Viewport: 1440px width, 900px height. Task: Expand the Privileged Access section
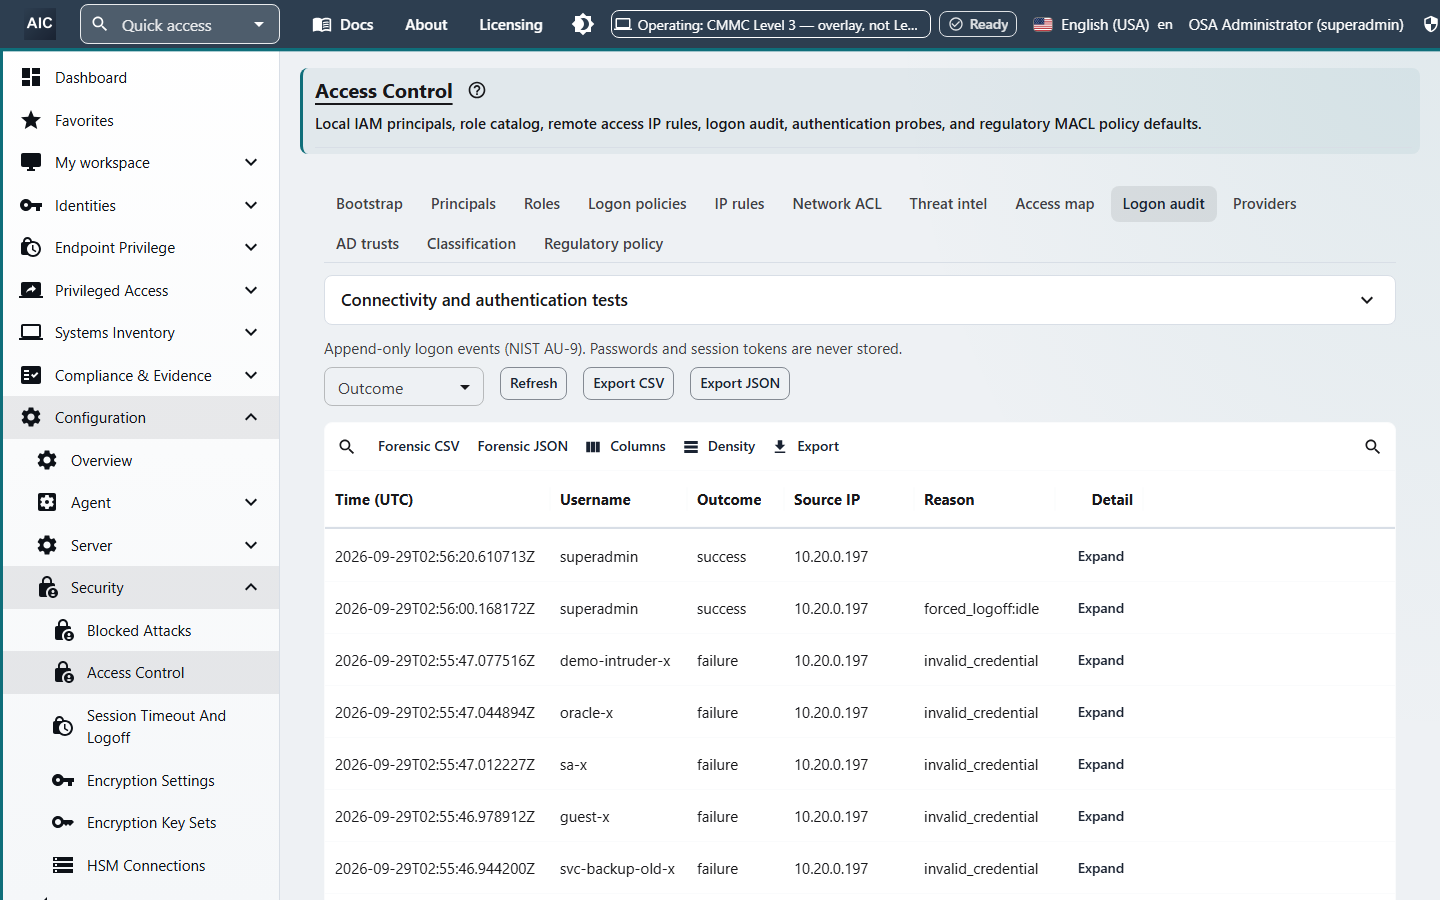point(140,290)
